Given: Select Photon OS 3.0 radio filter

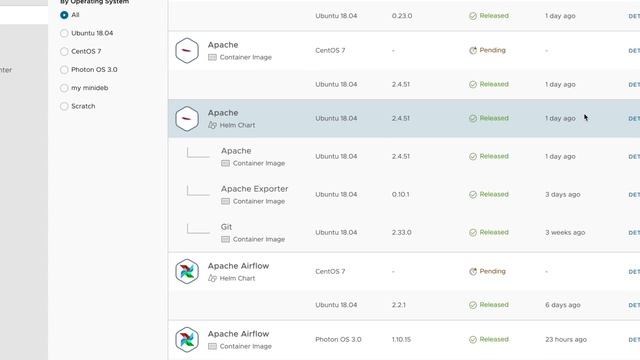Looking at the screenshot, I should pos(64,70).
